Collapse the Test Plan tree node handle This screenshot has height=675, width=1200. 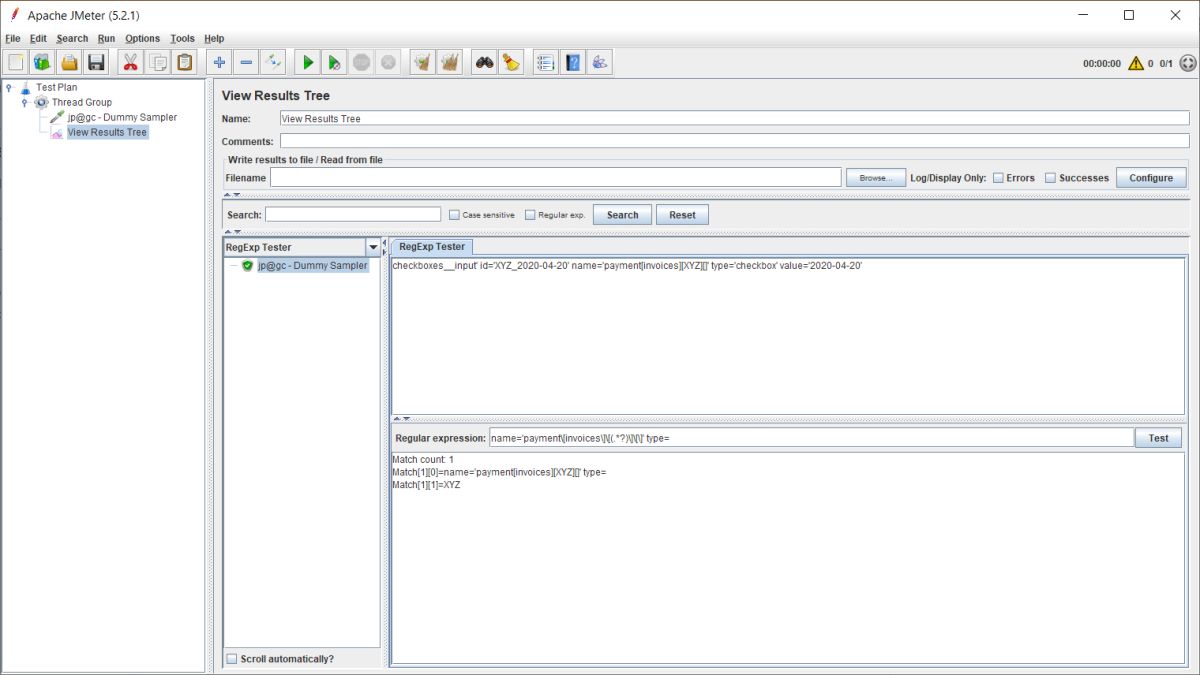tap(9, 87)
